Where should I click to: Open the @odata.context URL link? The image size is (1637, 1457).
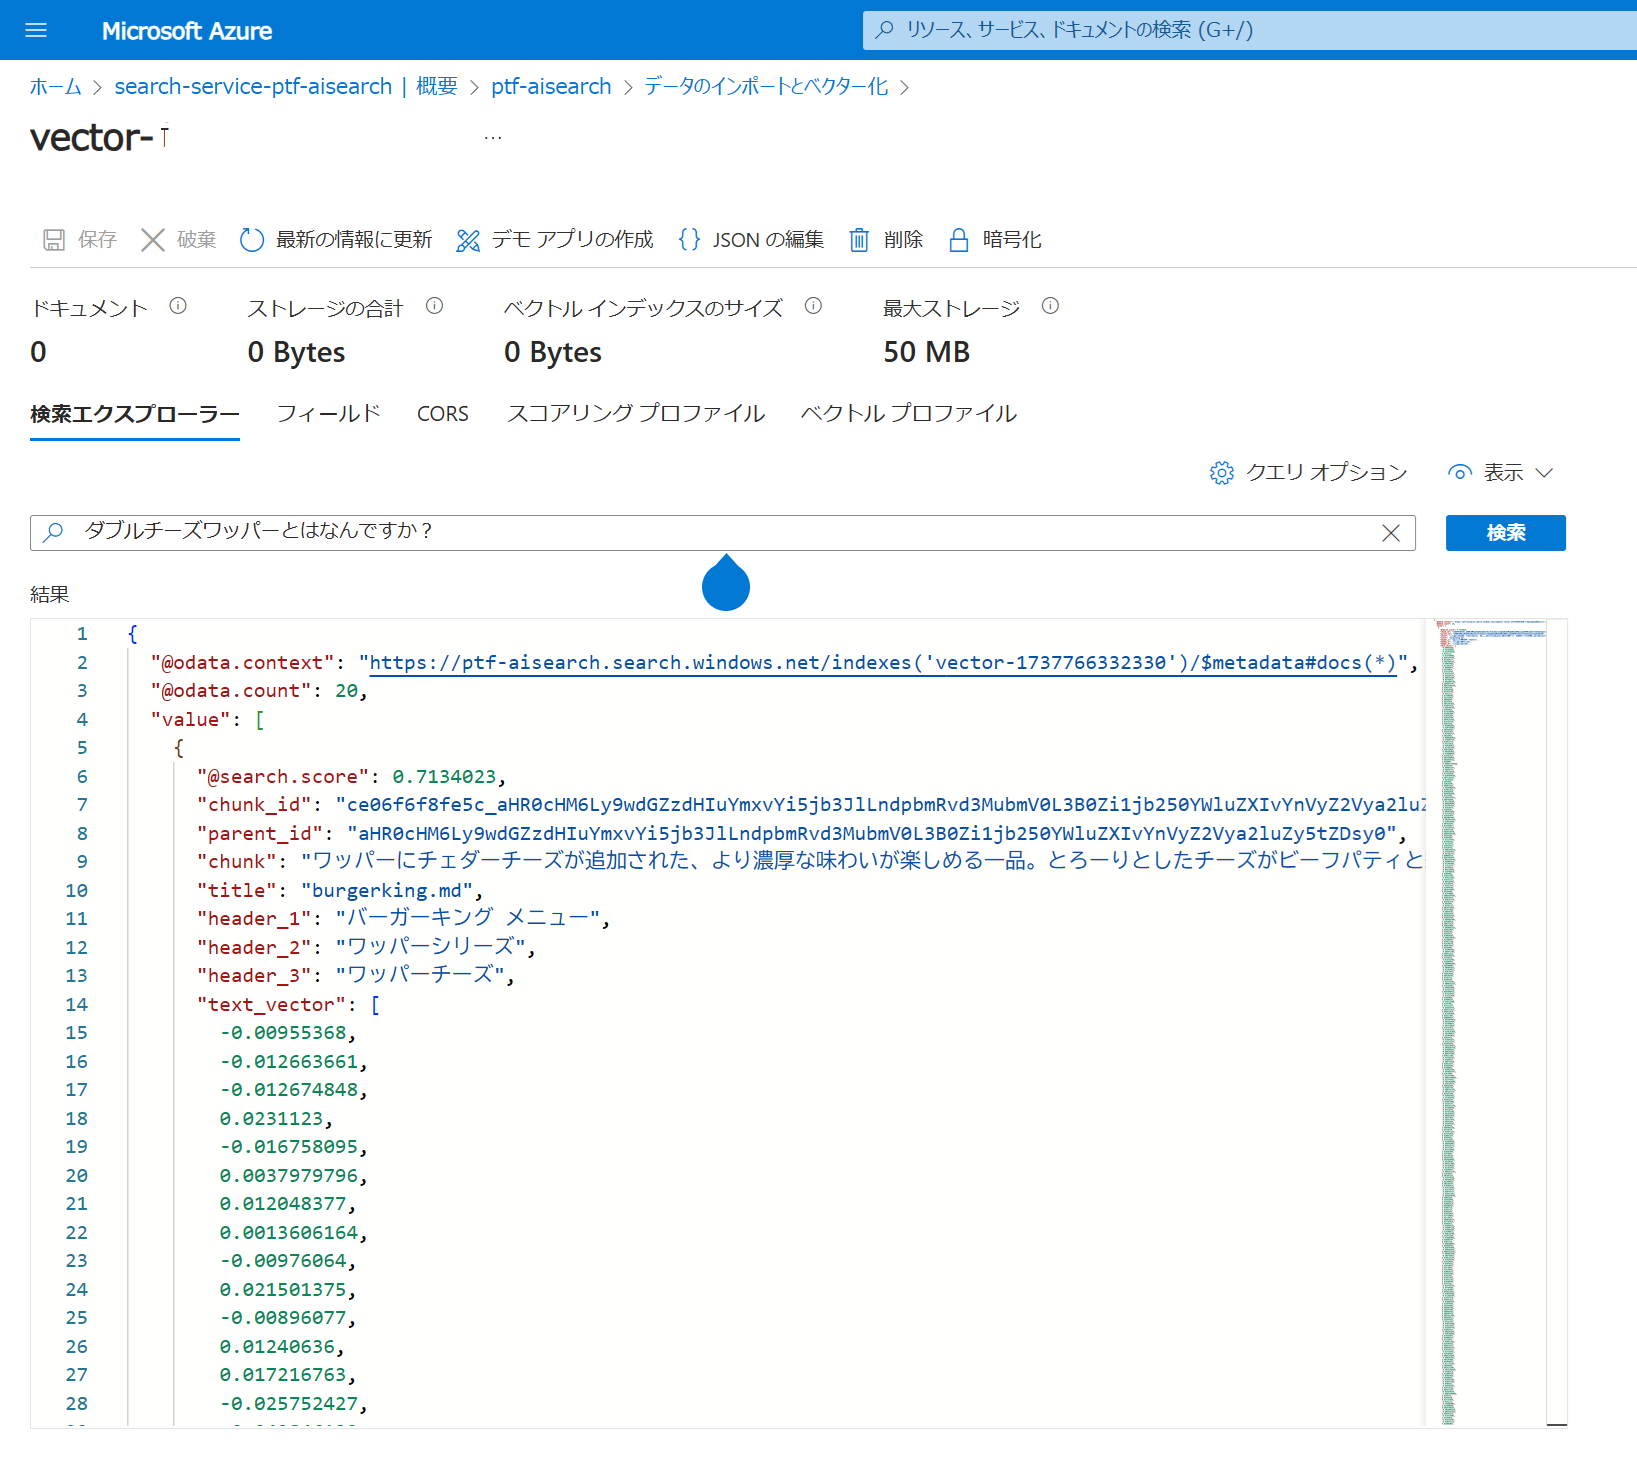coord(882,663)
